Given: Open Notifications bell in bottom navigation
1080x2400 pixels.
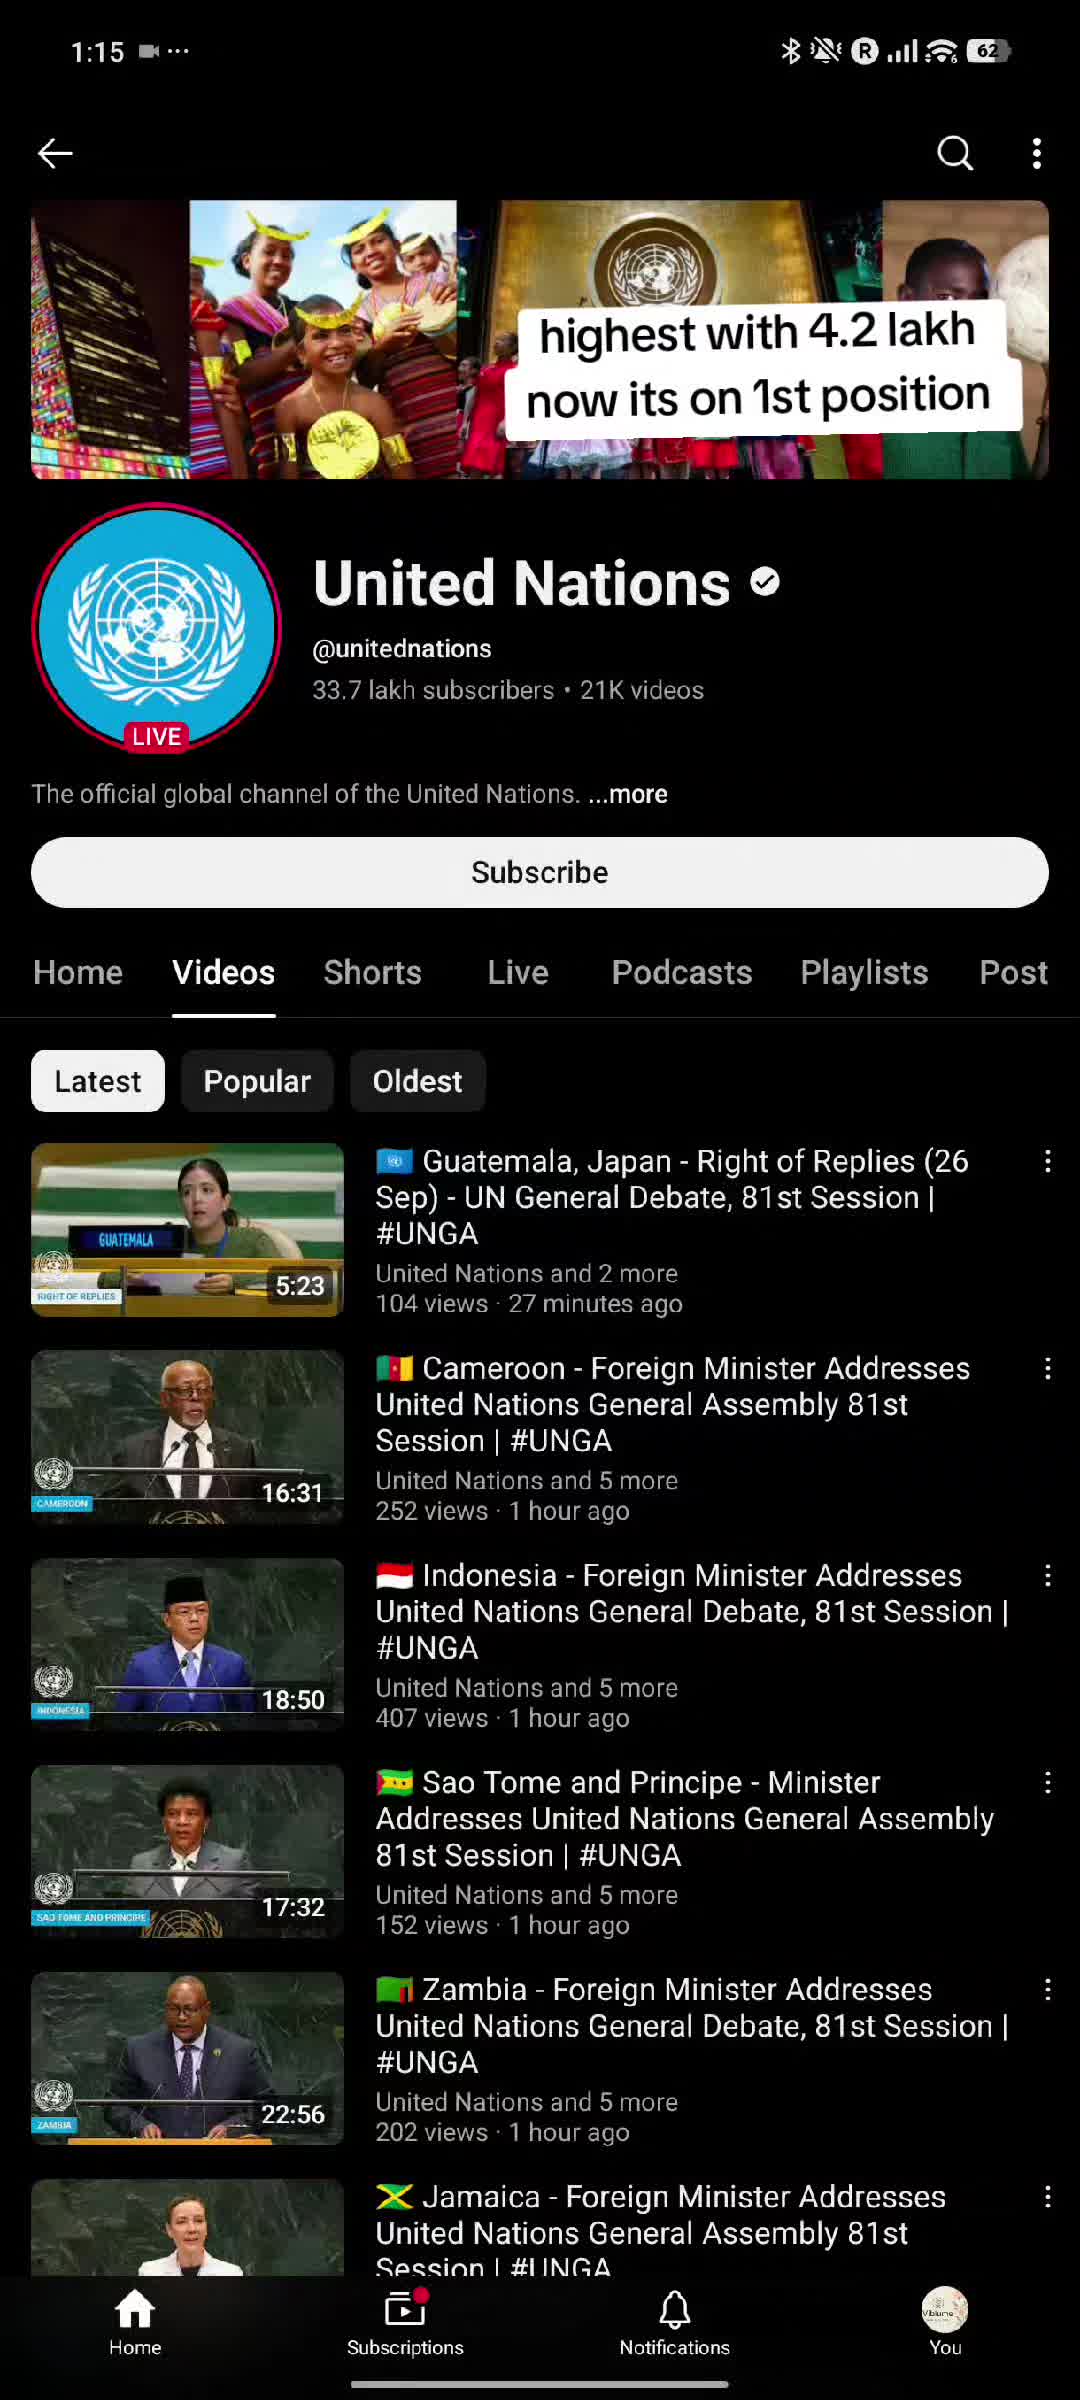Looking at the screenshot, I should pos(675,2322).
